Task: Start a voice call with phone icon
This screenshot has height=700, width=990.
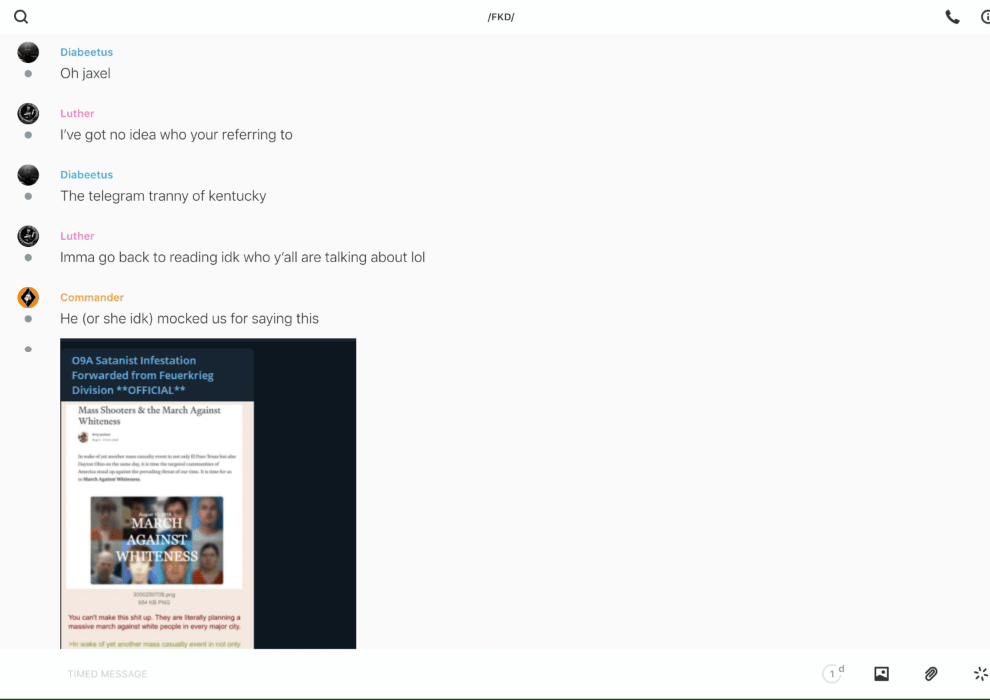Action: click(x=952, y=17)
